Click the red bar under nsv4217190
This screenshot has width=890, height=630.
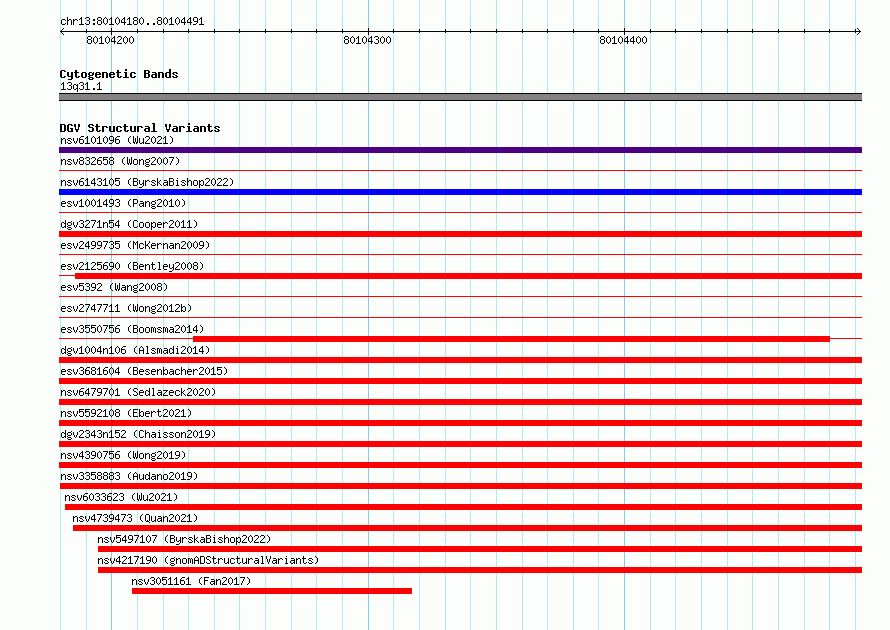(x=480, y=570)
